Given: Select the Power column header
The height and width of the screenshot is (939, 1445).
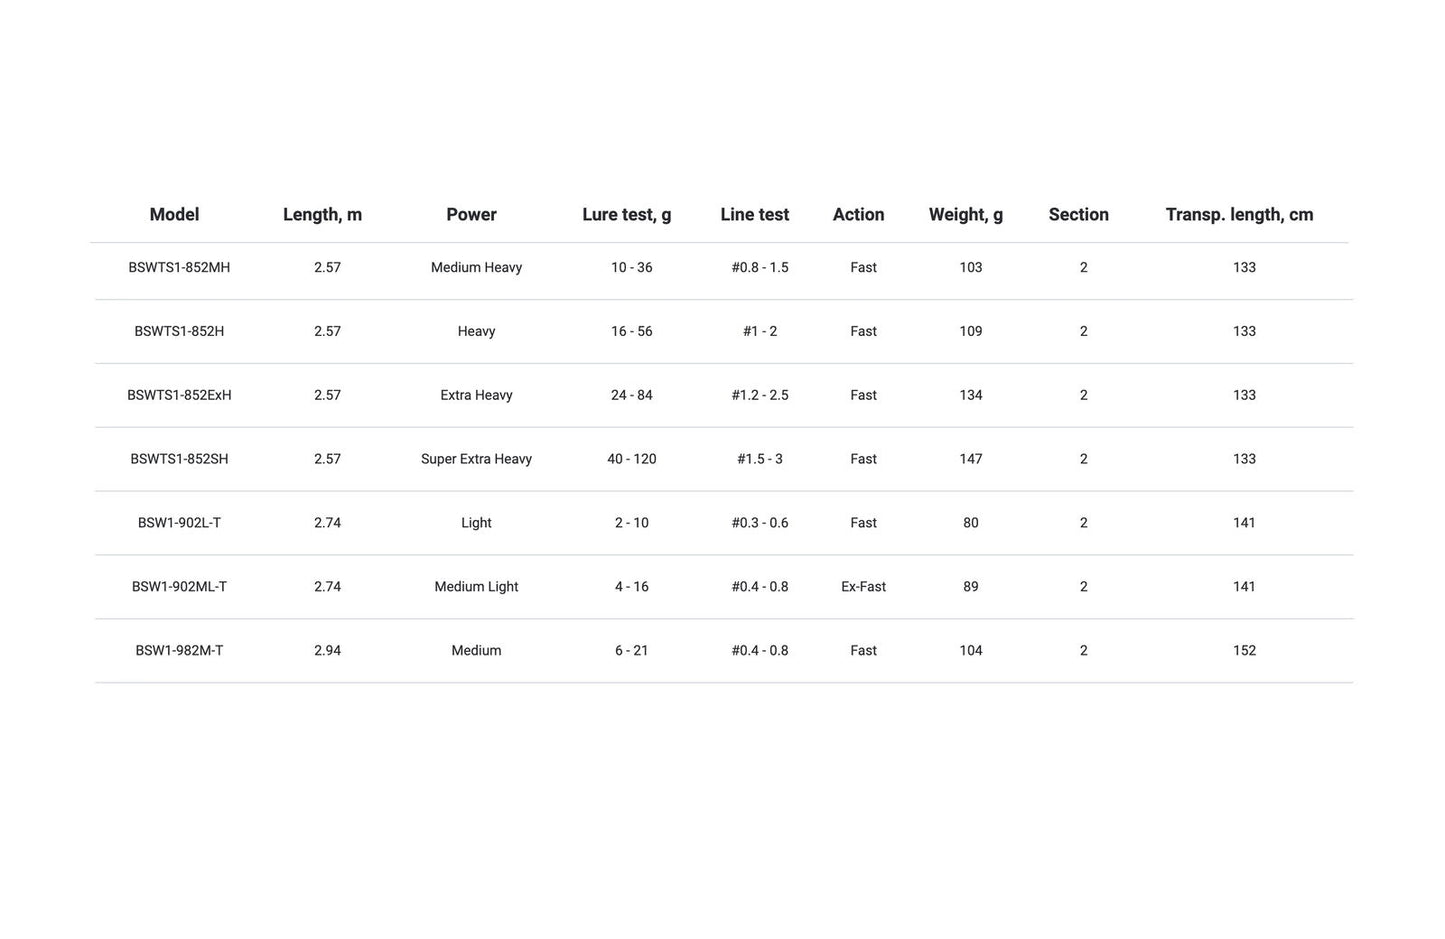Looking at the screenshot, I should (471, 215).
